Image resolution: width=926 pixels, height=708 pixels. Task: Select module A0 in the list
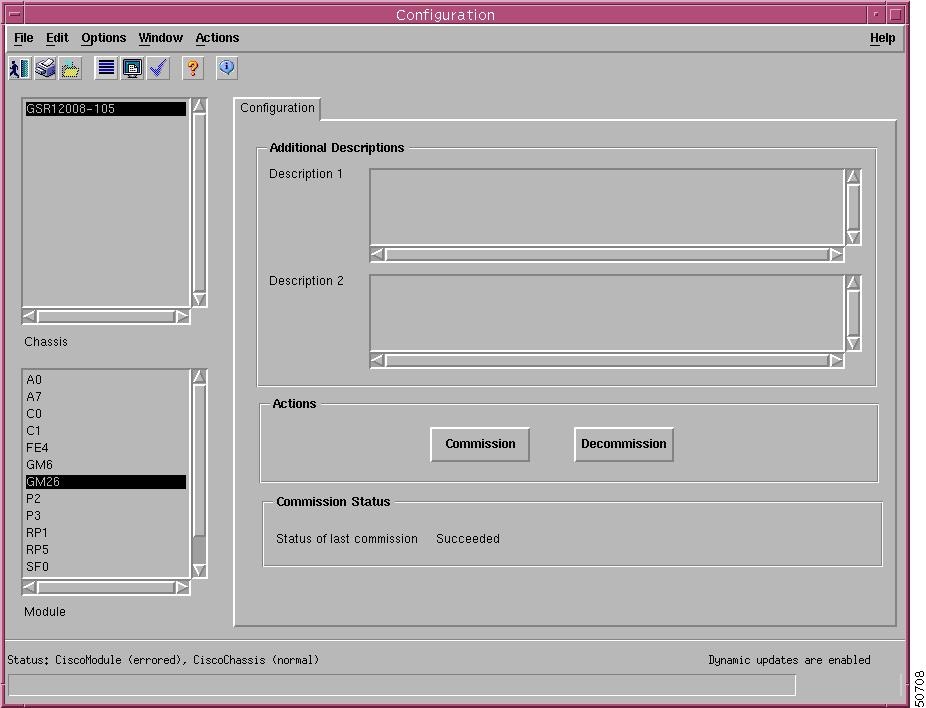(106, 380)
